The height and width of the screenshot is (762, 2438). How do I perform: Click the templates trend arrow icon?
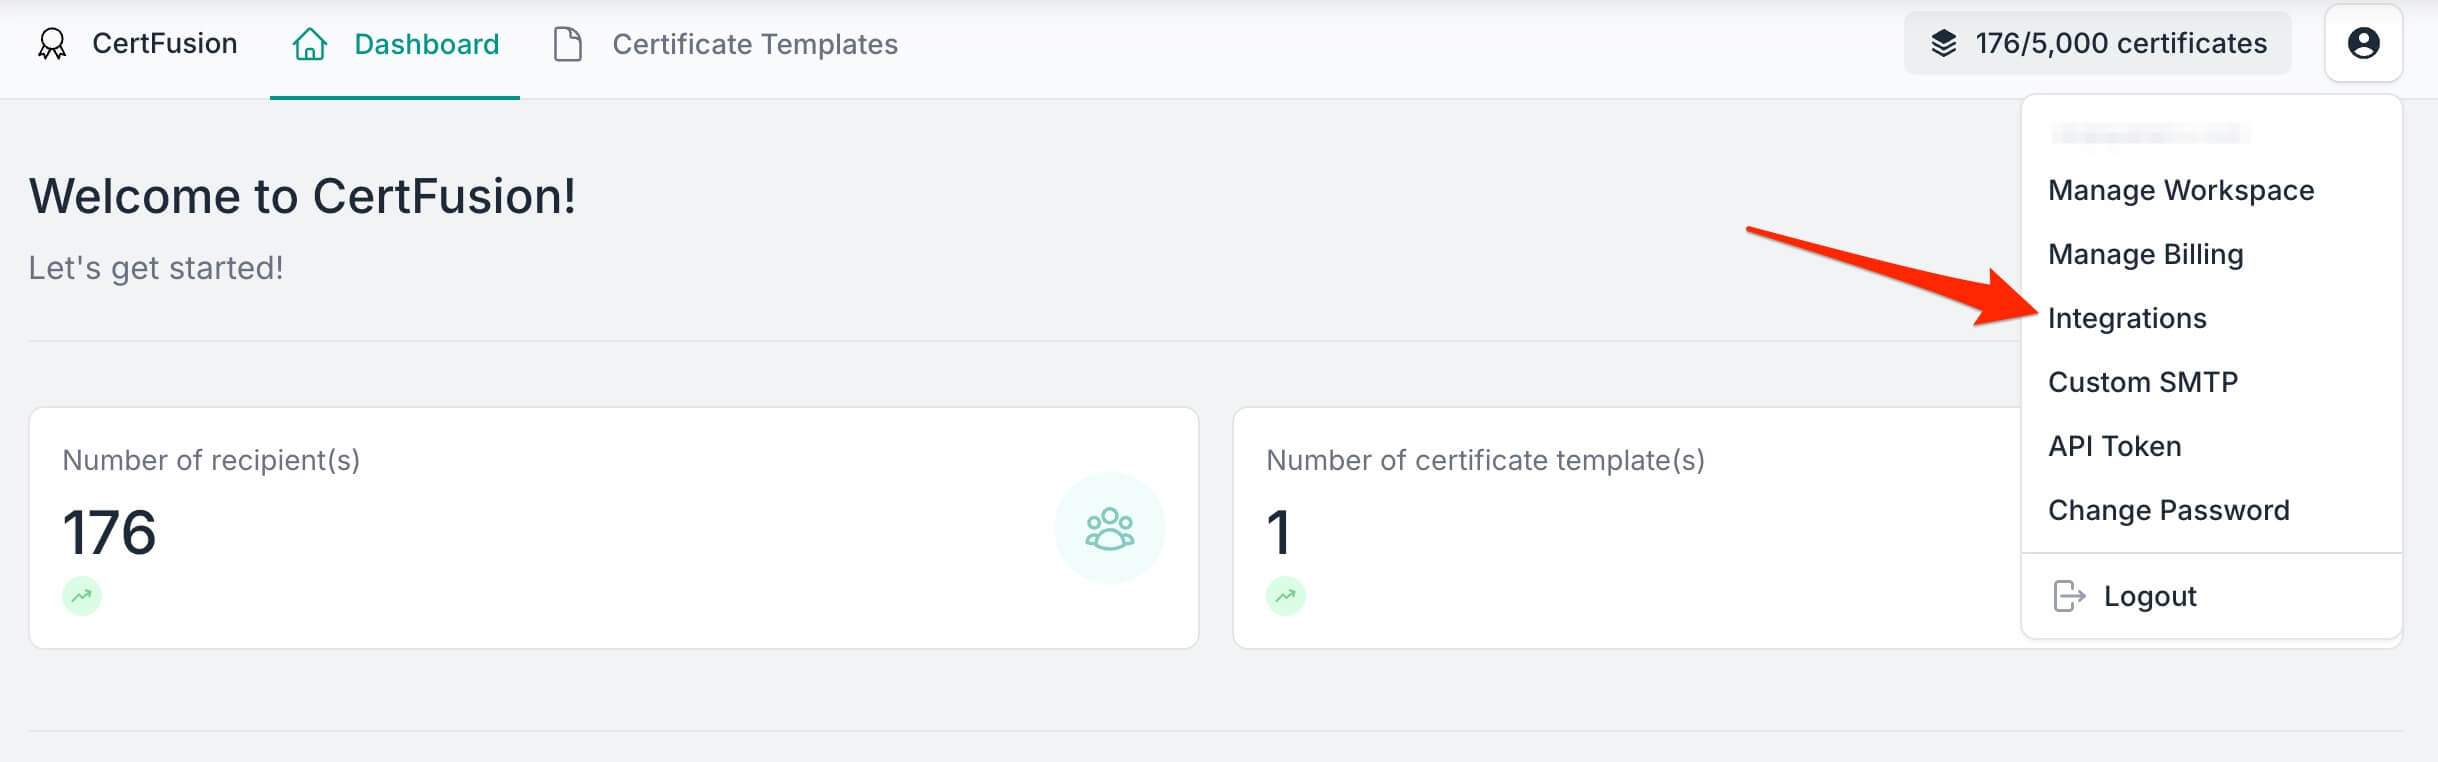(x=1286, y=596)
